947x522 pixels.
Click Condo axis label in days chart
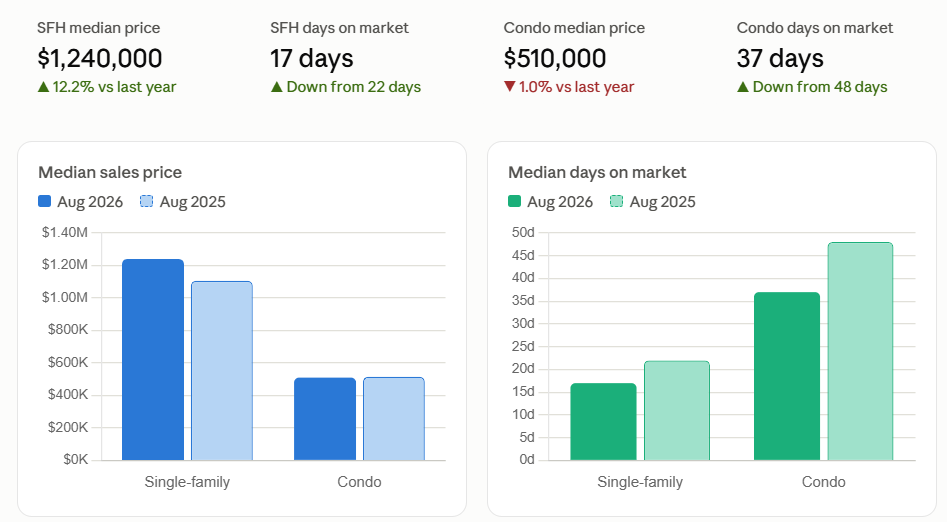pyautogui.click(x=824, y=482)
